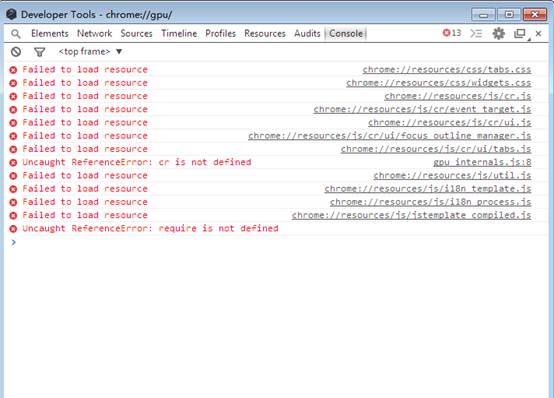Select the 'require is not defined' error message
This screenshot has width=554, height=398.
(150, 229)
